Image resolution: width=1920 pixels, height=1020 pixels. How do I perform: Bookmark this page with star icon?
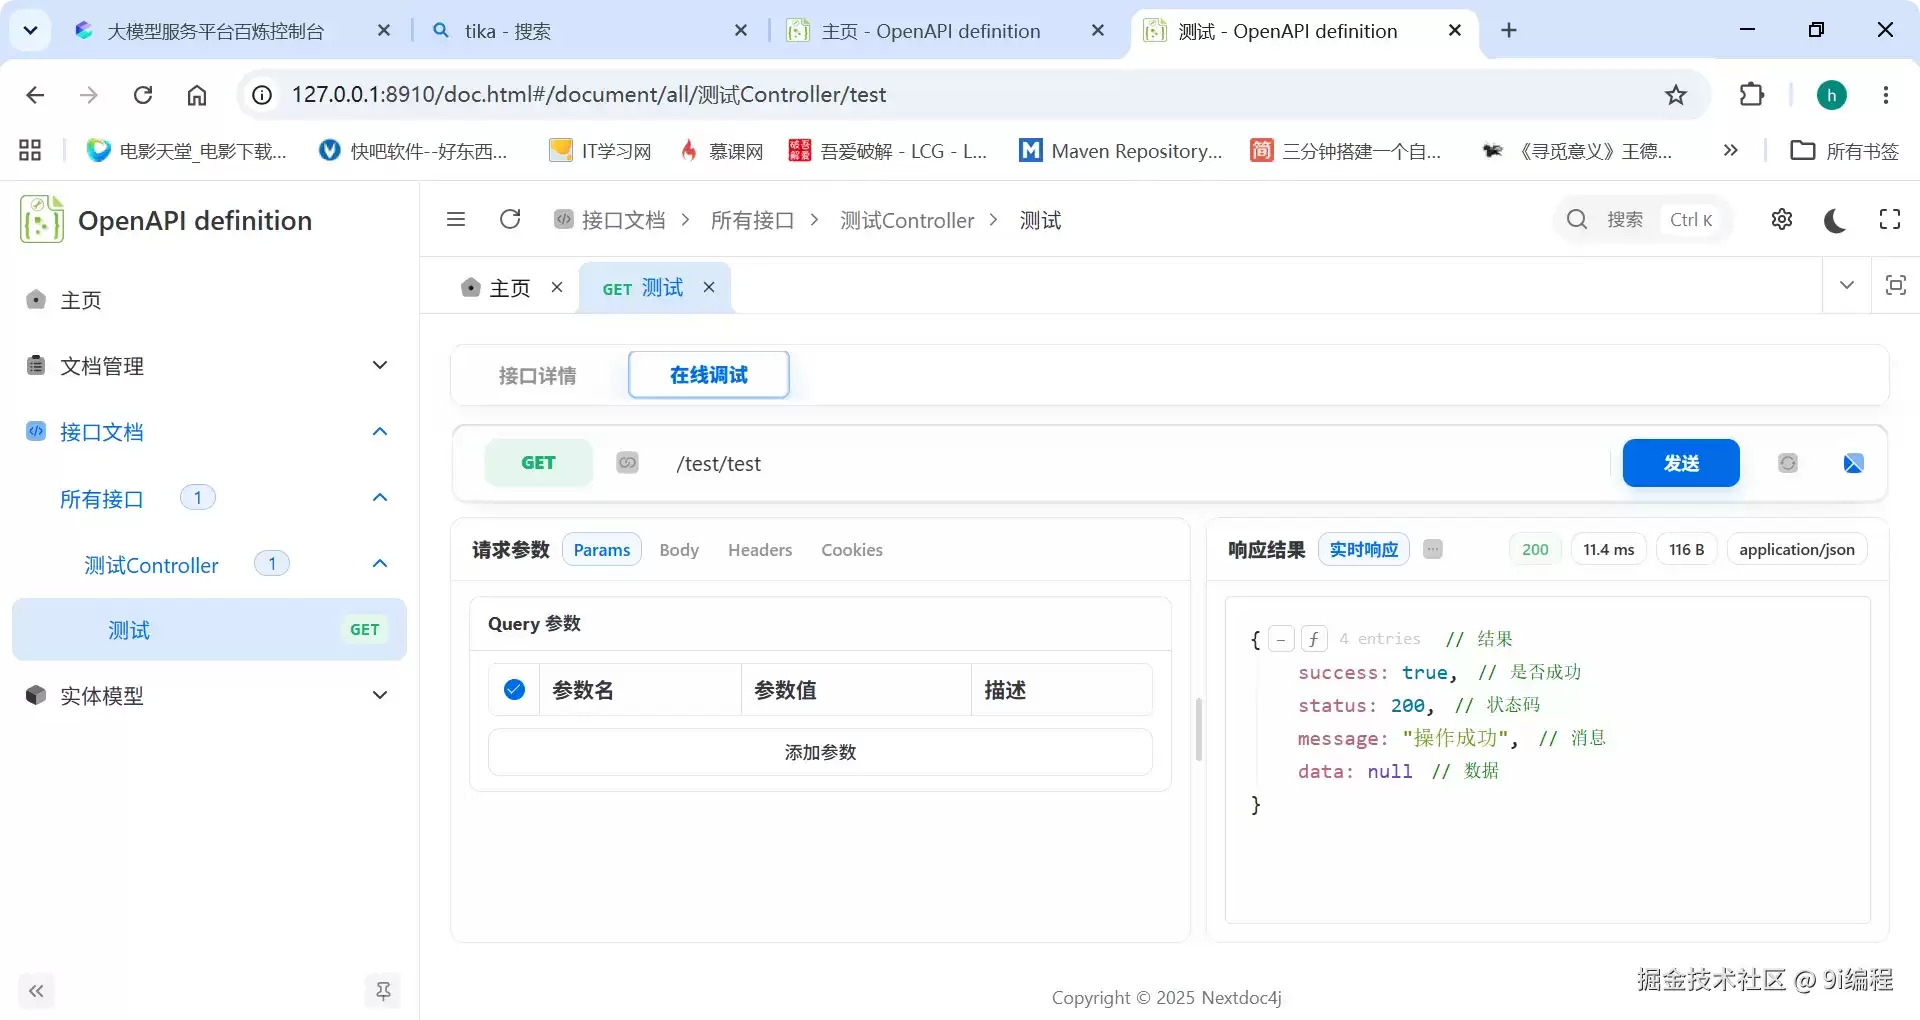click(x=1676, y=95)
